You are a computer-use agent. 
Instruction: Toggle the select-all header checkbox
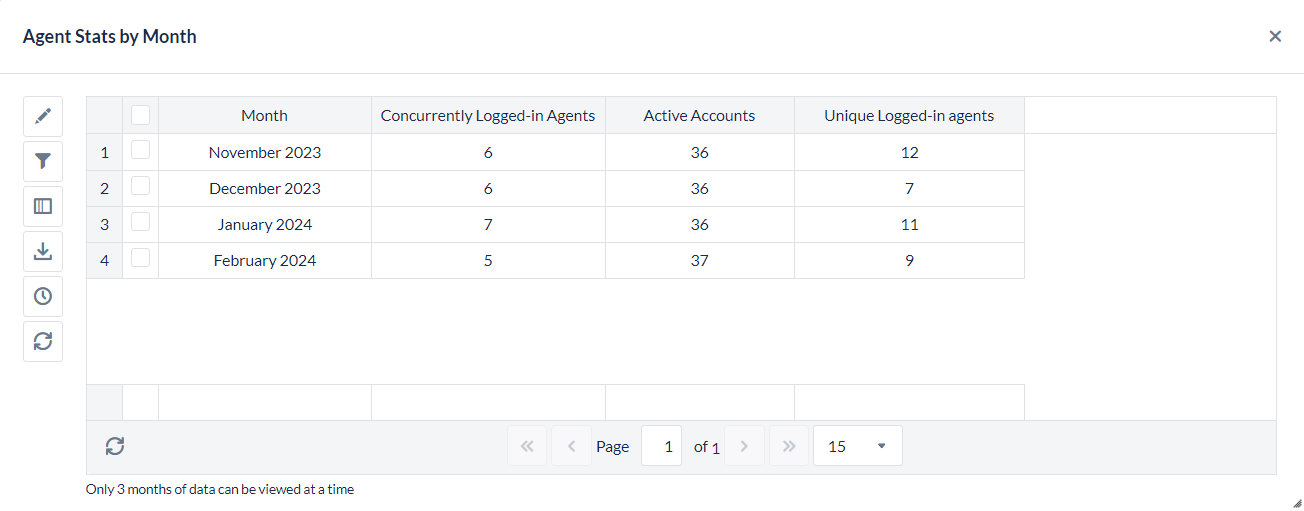coord(141,115)
